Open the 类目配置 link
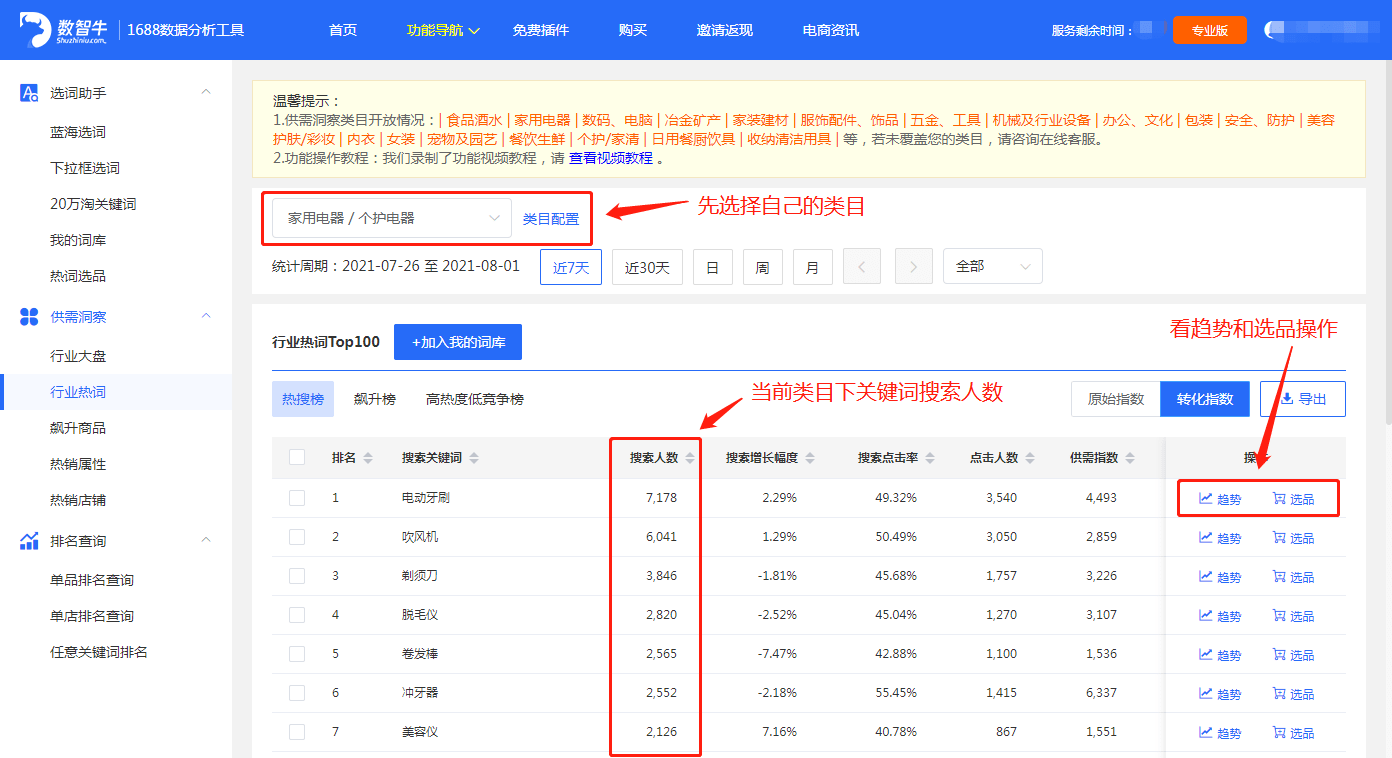The image size is (1392, 758). point(551,219)
